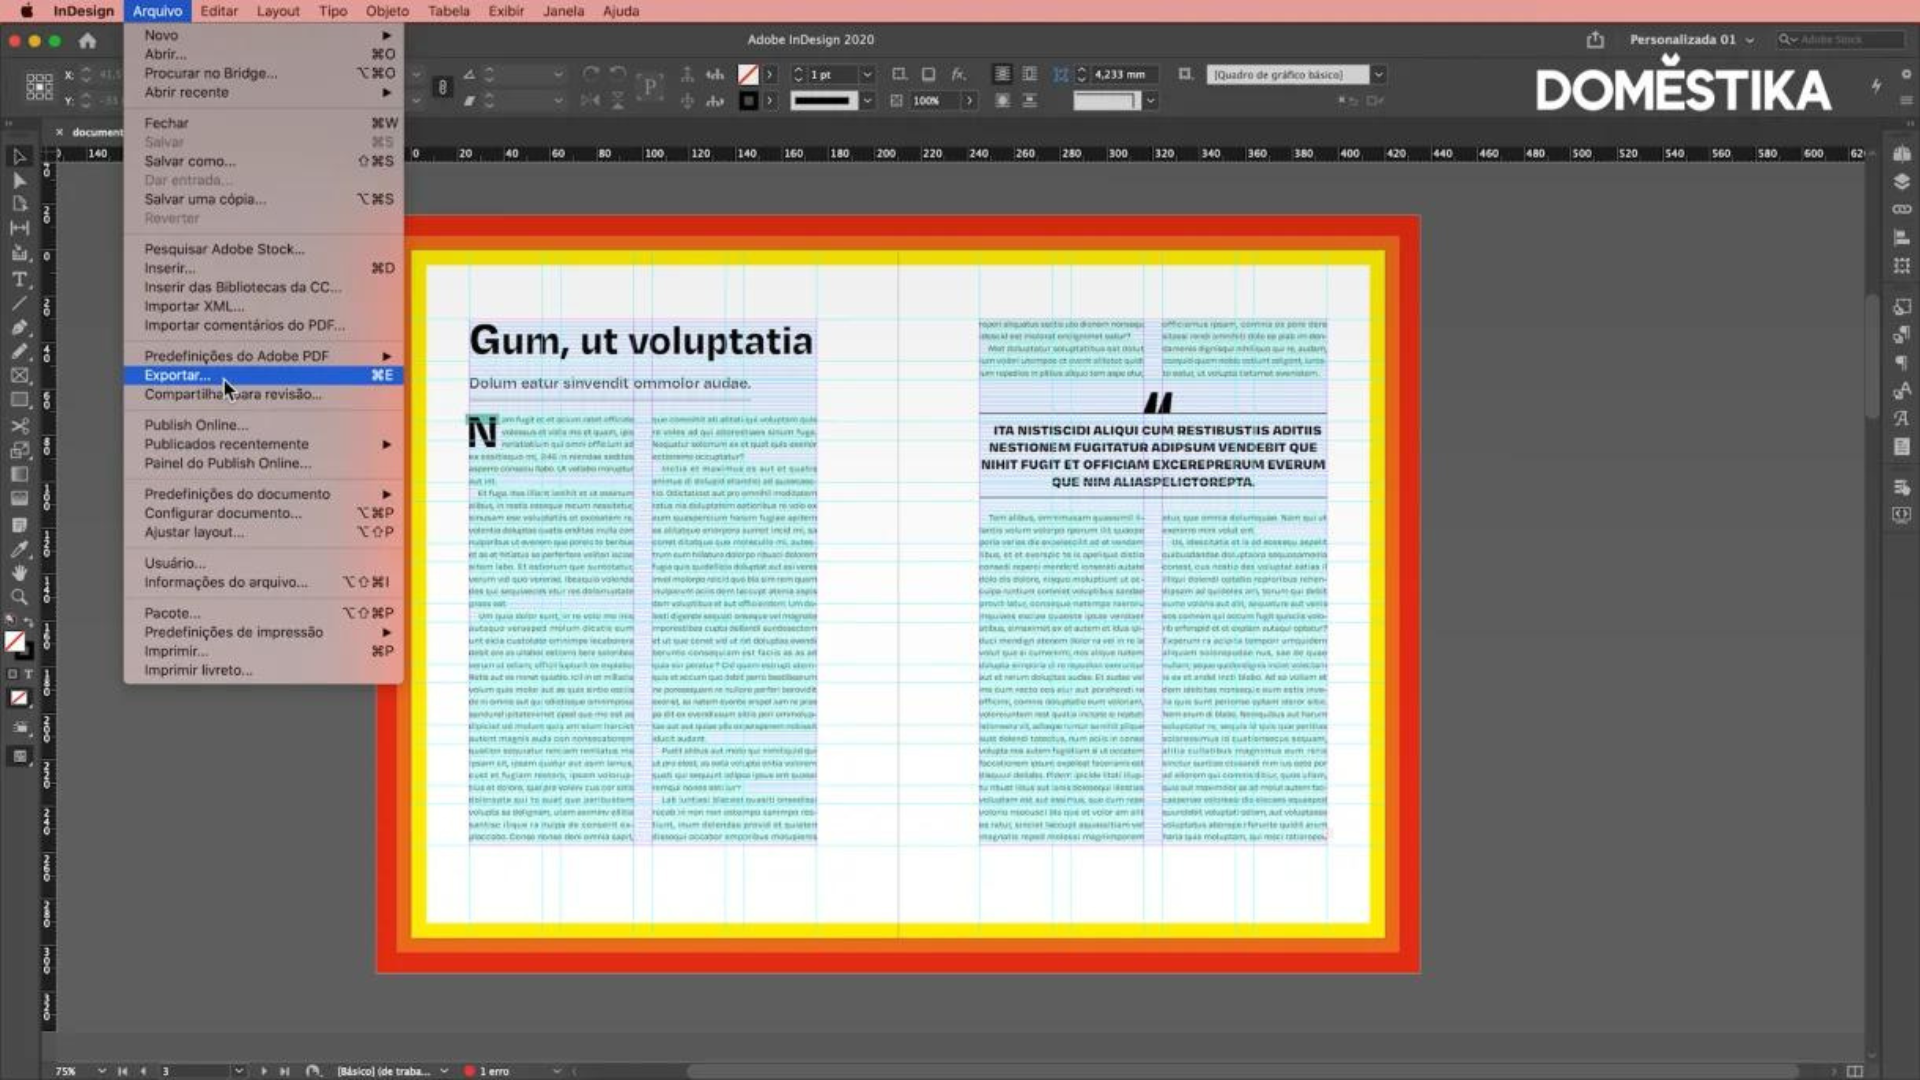Choose Exportar... from Arquivo menu
1920x1080 pixels.
[x=177, y=375]
